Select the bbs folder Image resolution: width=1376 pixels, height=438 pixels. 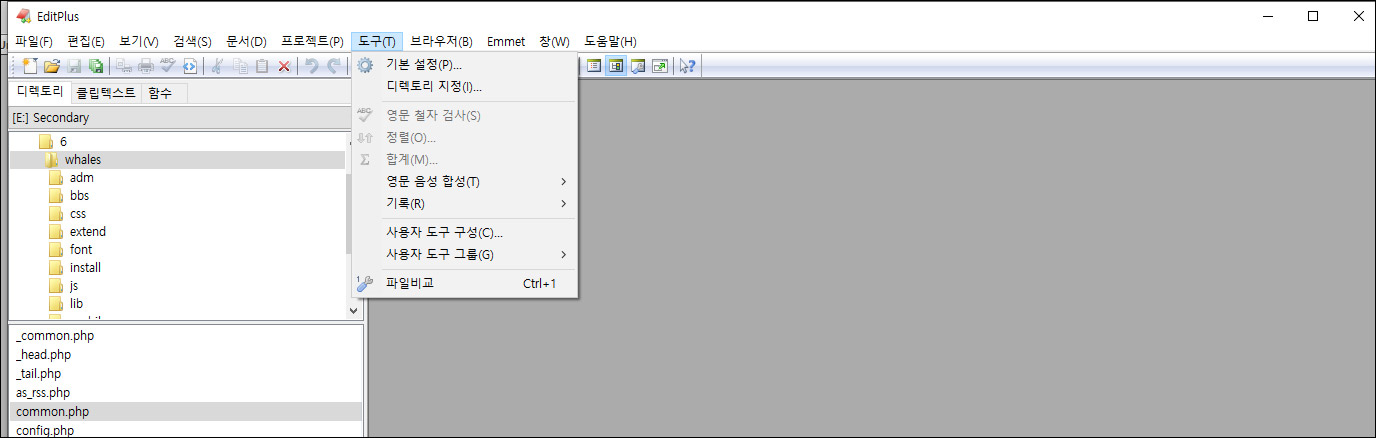[79, 196]
